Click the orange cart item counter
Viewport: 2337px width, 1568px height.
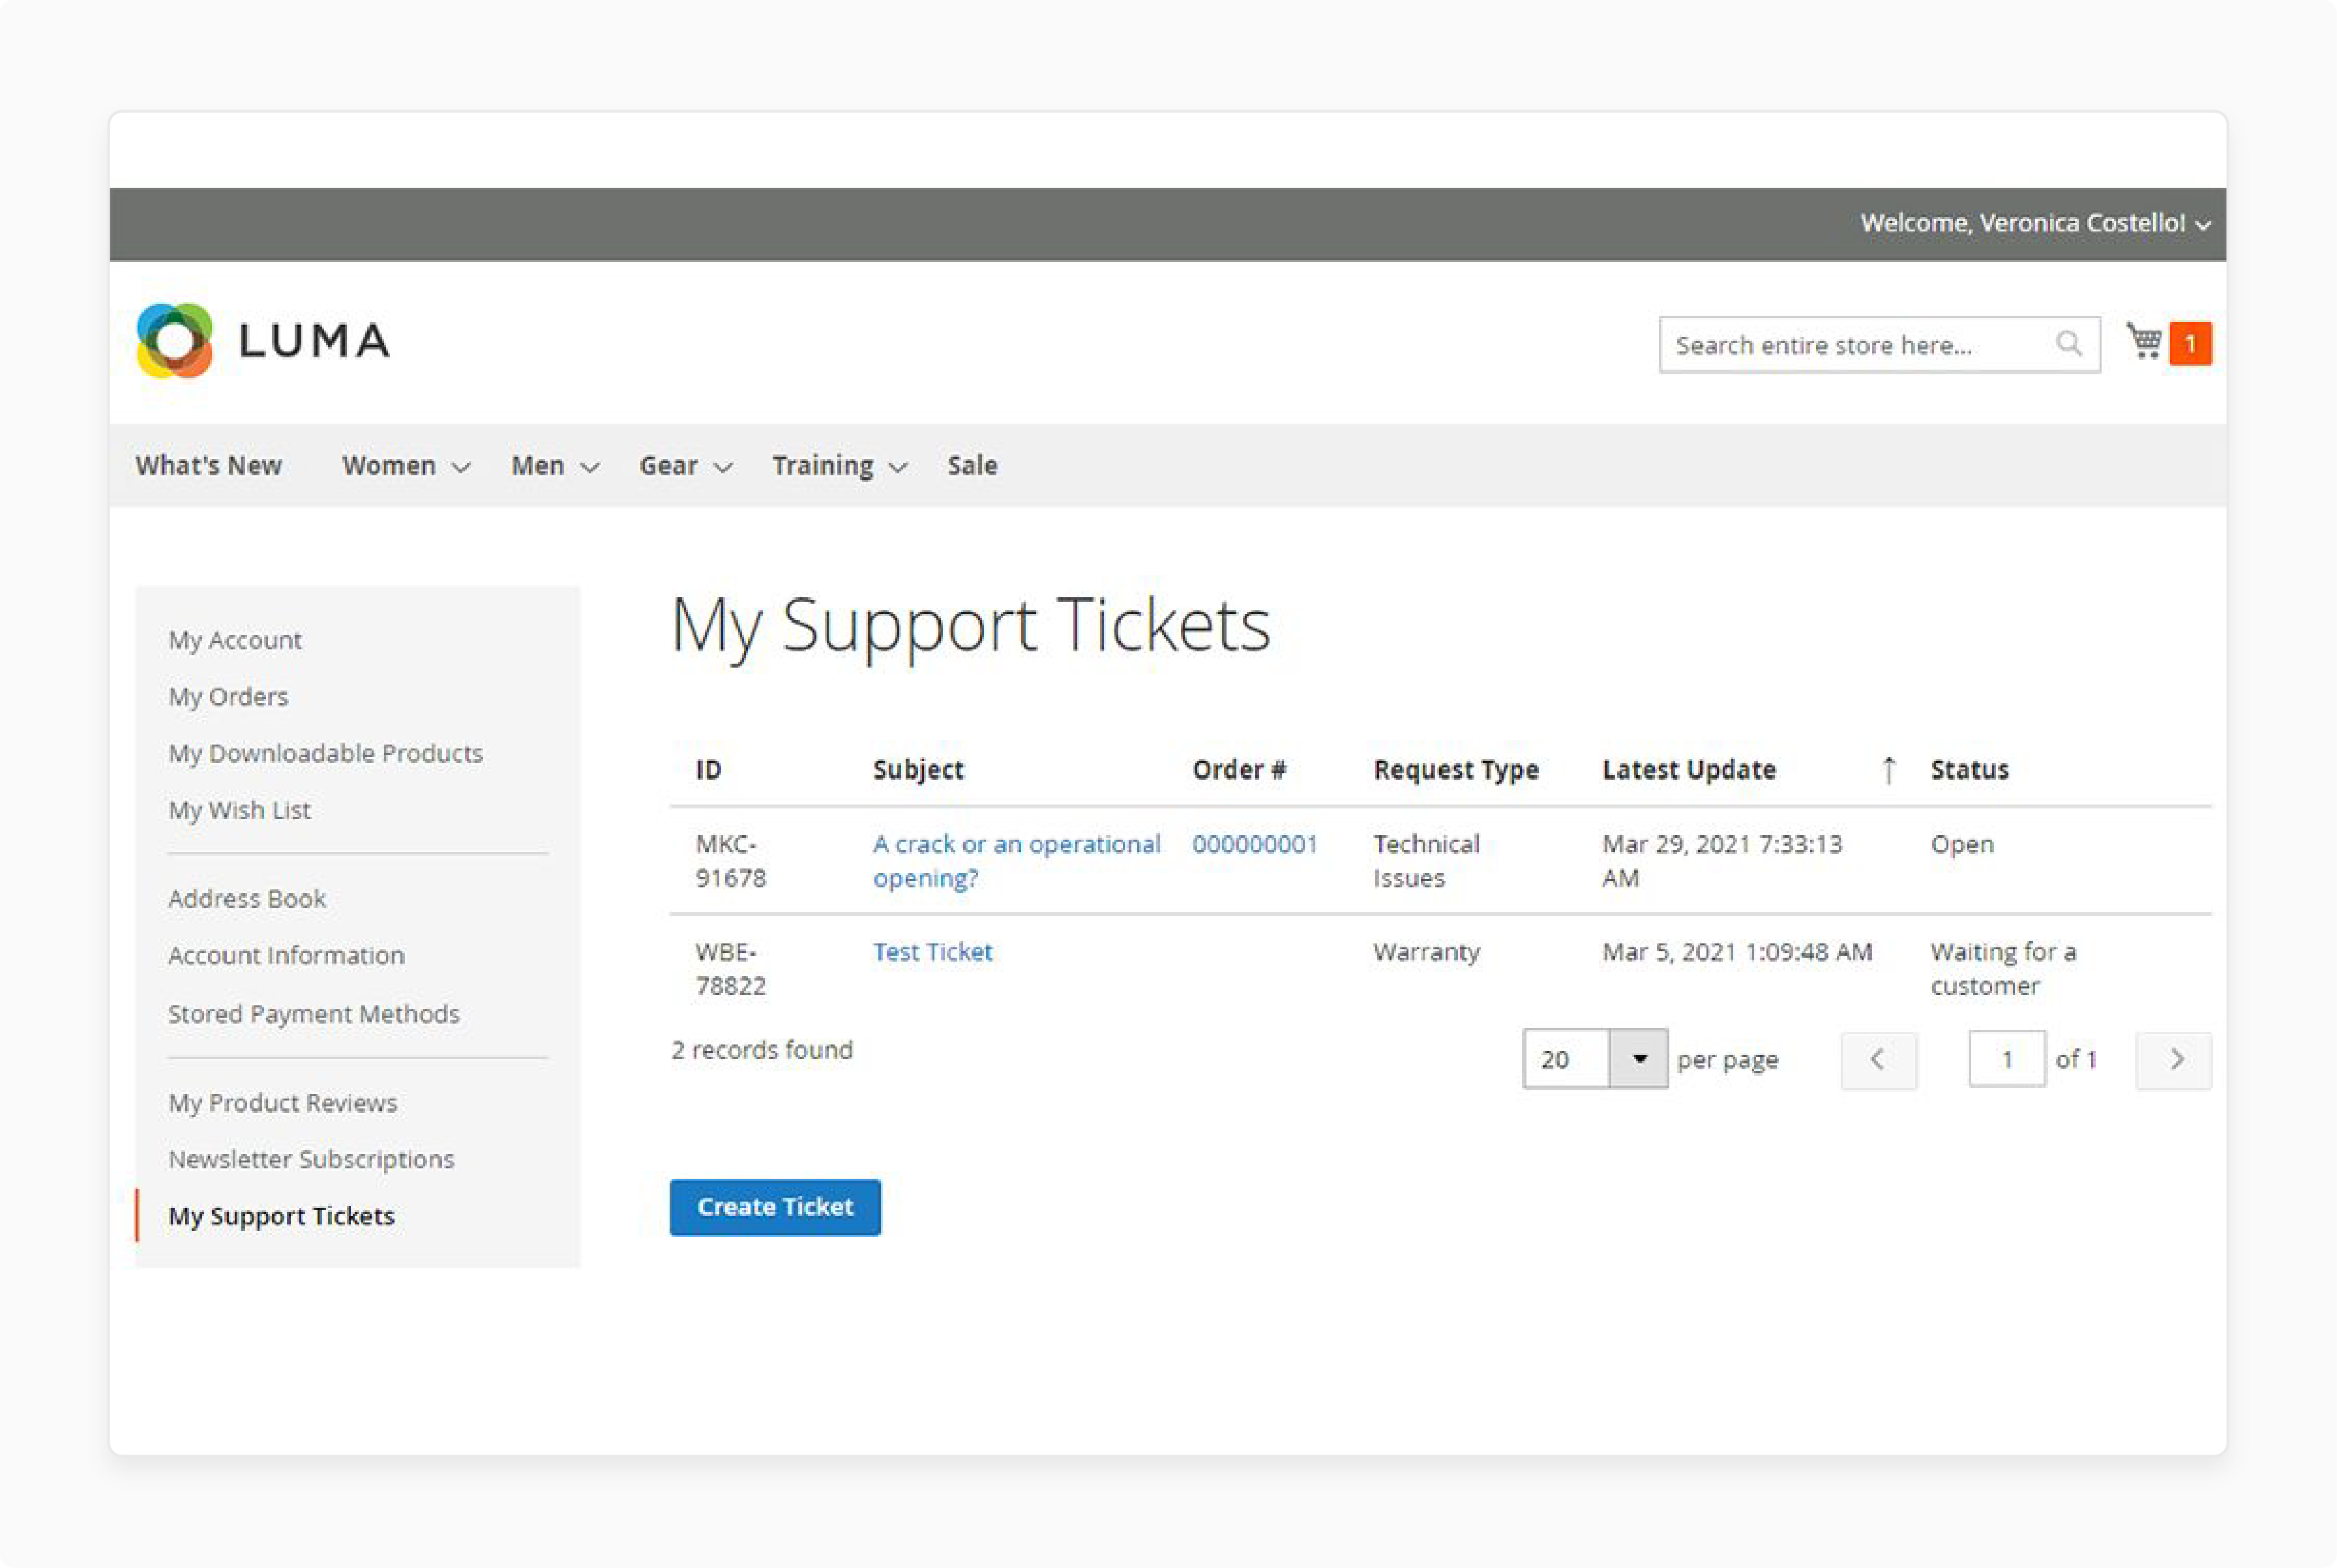(2190, 344)
